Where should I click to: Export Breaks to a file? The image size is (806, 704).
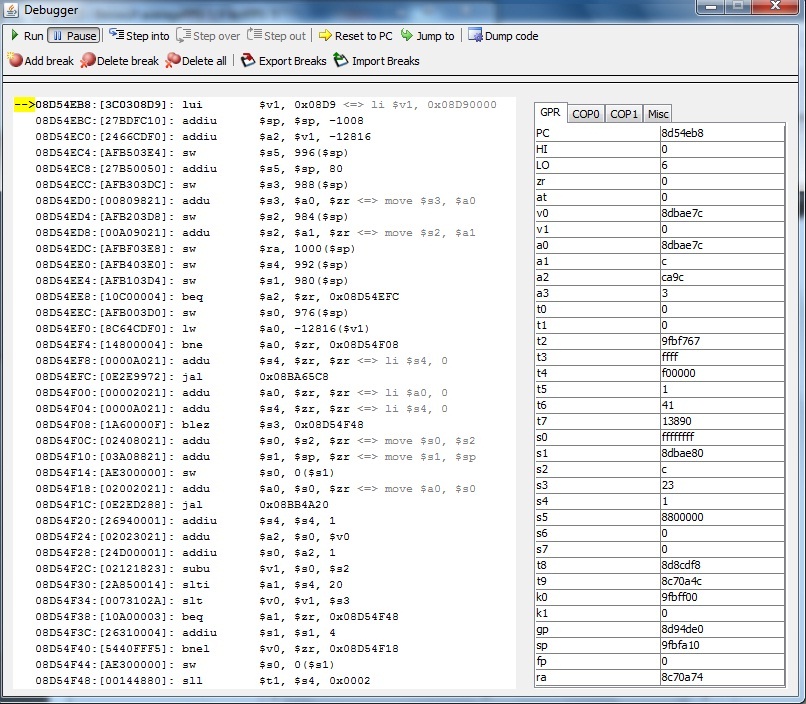point(284,61)
